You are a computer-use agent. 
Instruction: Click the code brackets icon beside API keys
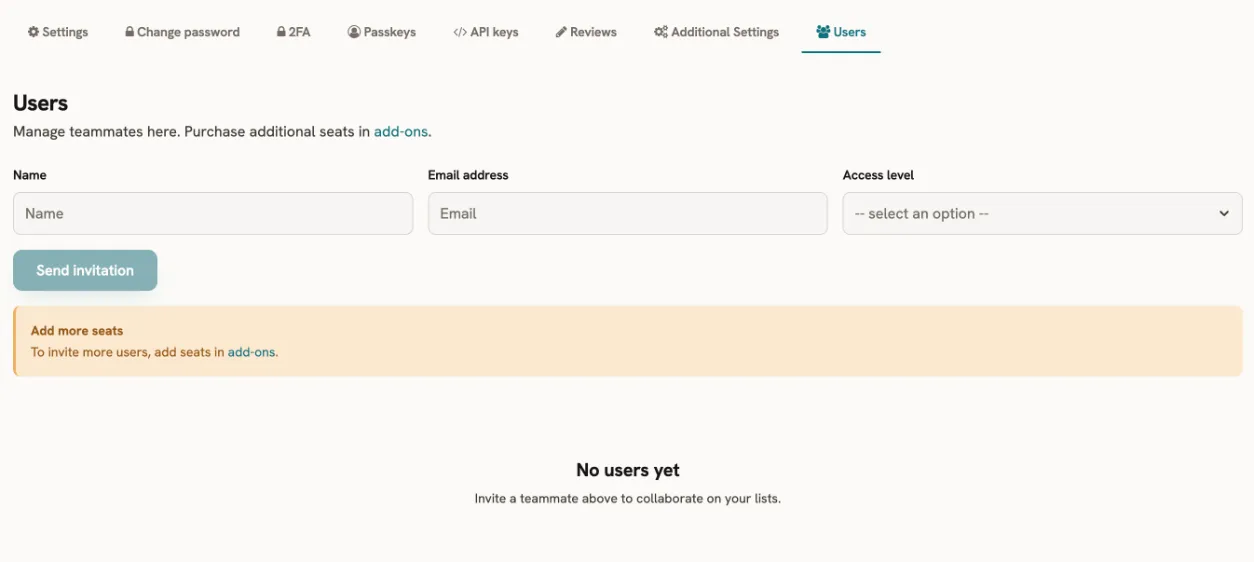click(460, 32)
